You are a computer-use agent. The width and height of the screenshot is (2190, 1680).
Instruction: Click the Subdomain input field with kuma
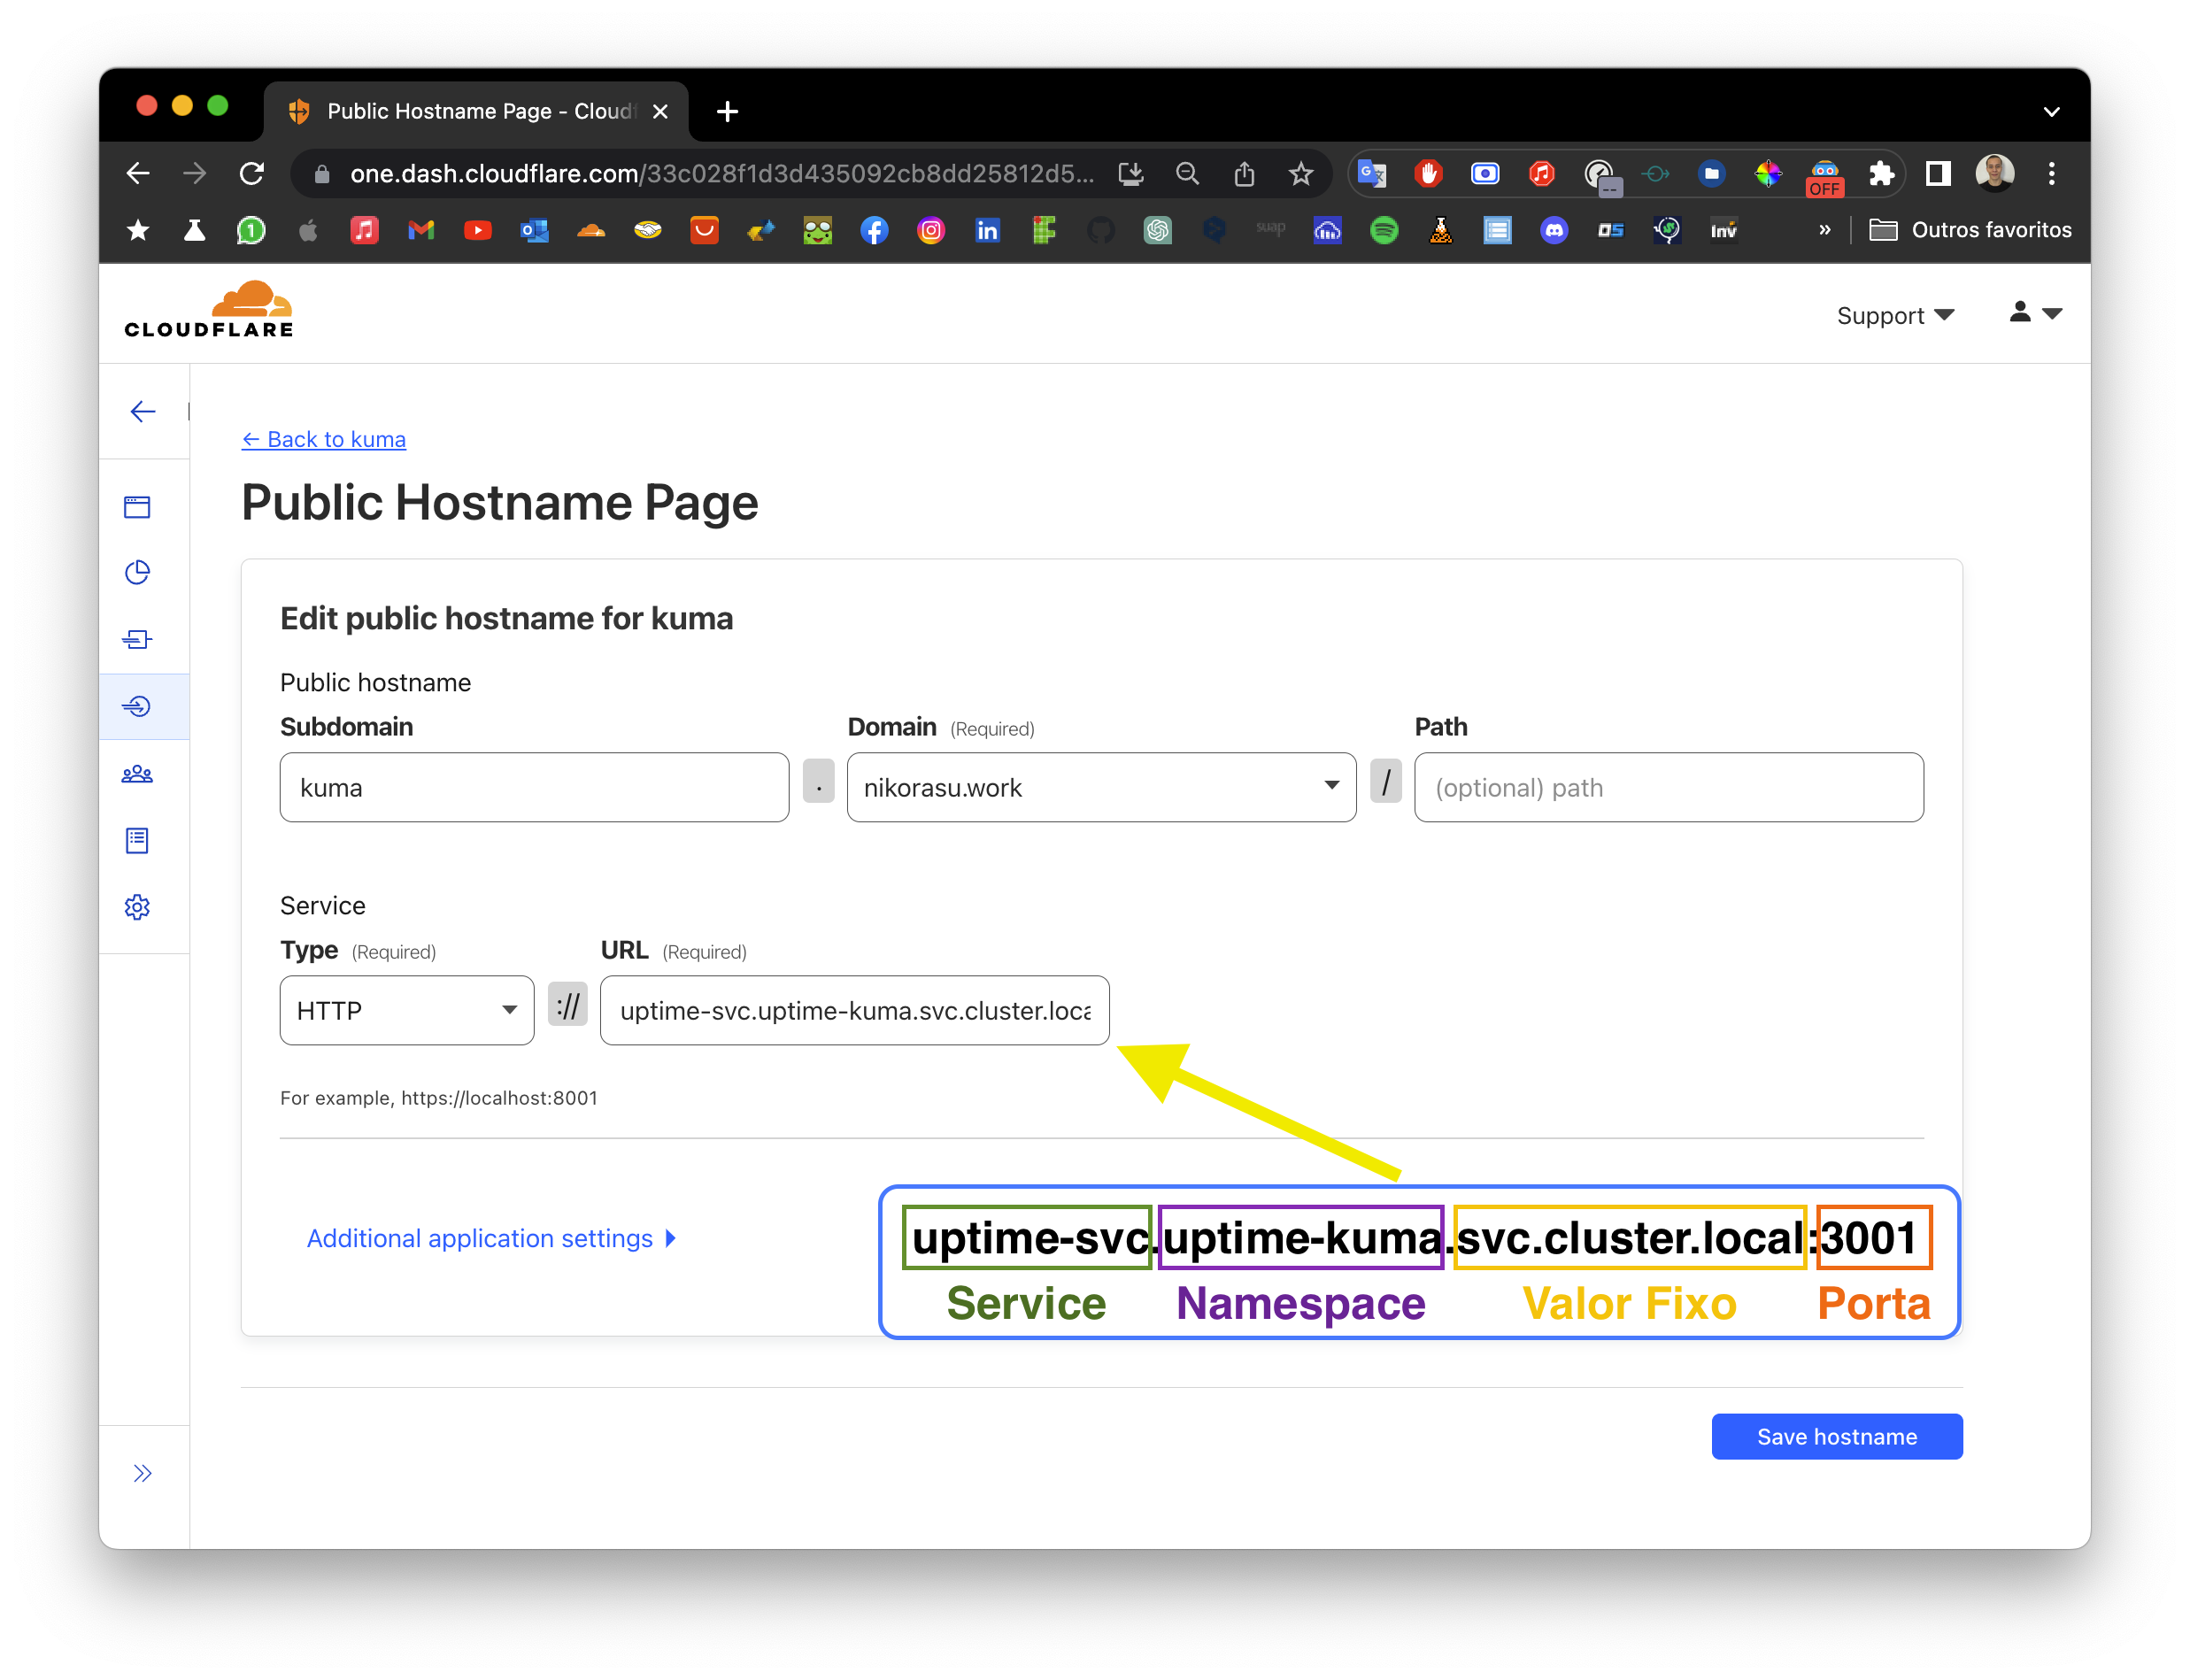pyautogui.click(x=534, y=787)
